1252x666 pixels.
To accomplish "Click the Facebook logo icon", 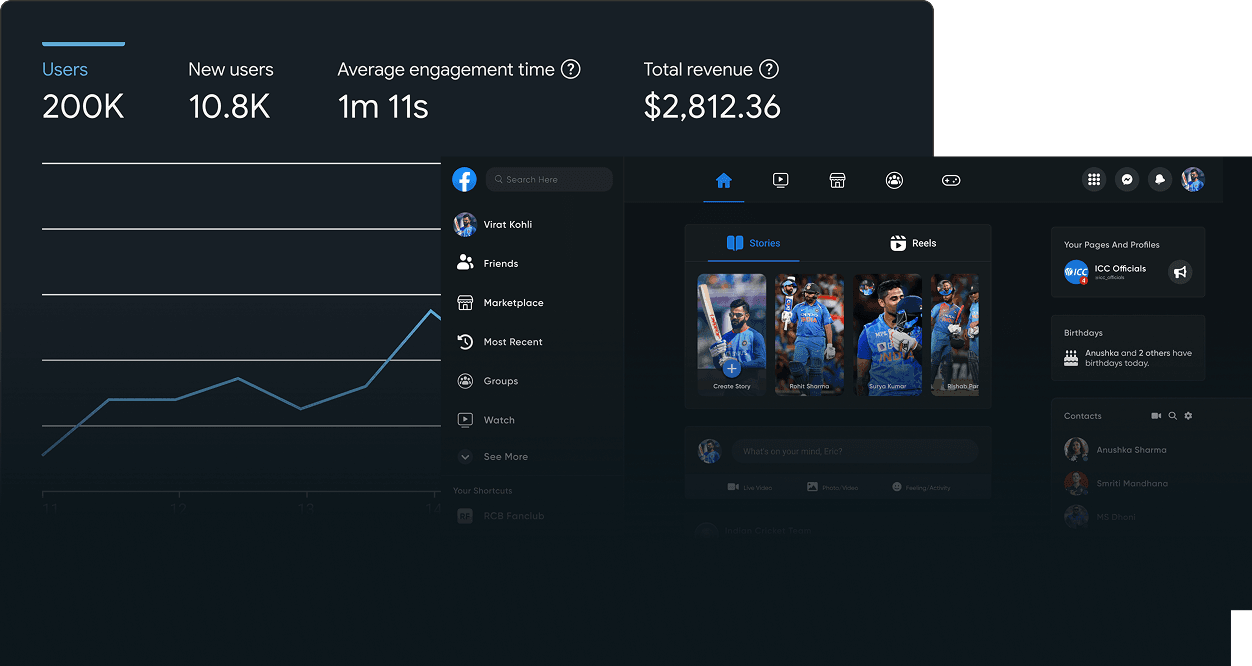I will [x=464, y=179].
